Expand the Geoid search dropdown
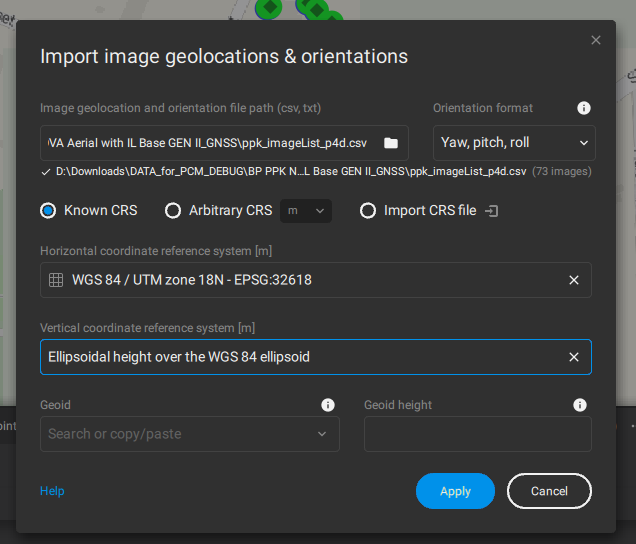This screenshot has height=544, width=636. [322, 434]
